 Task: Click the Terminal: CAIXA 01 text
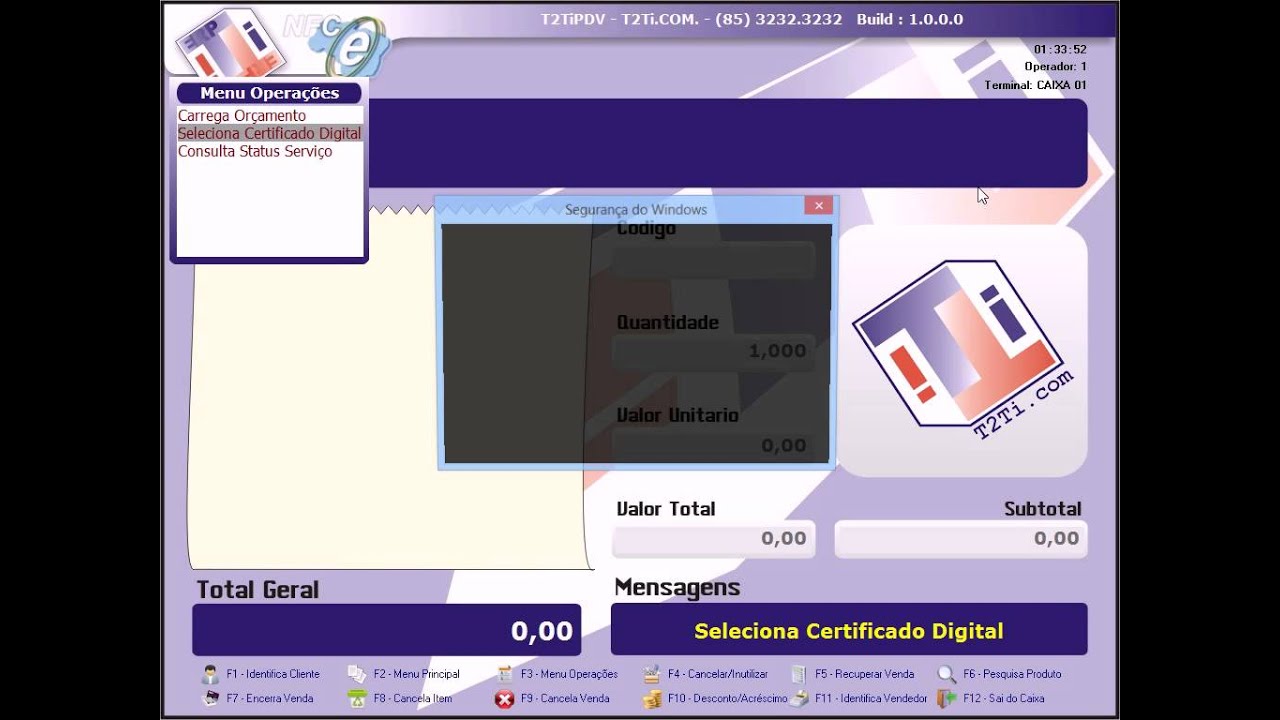click(1035, 85)
